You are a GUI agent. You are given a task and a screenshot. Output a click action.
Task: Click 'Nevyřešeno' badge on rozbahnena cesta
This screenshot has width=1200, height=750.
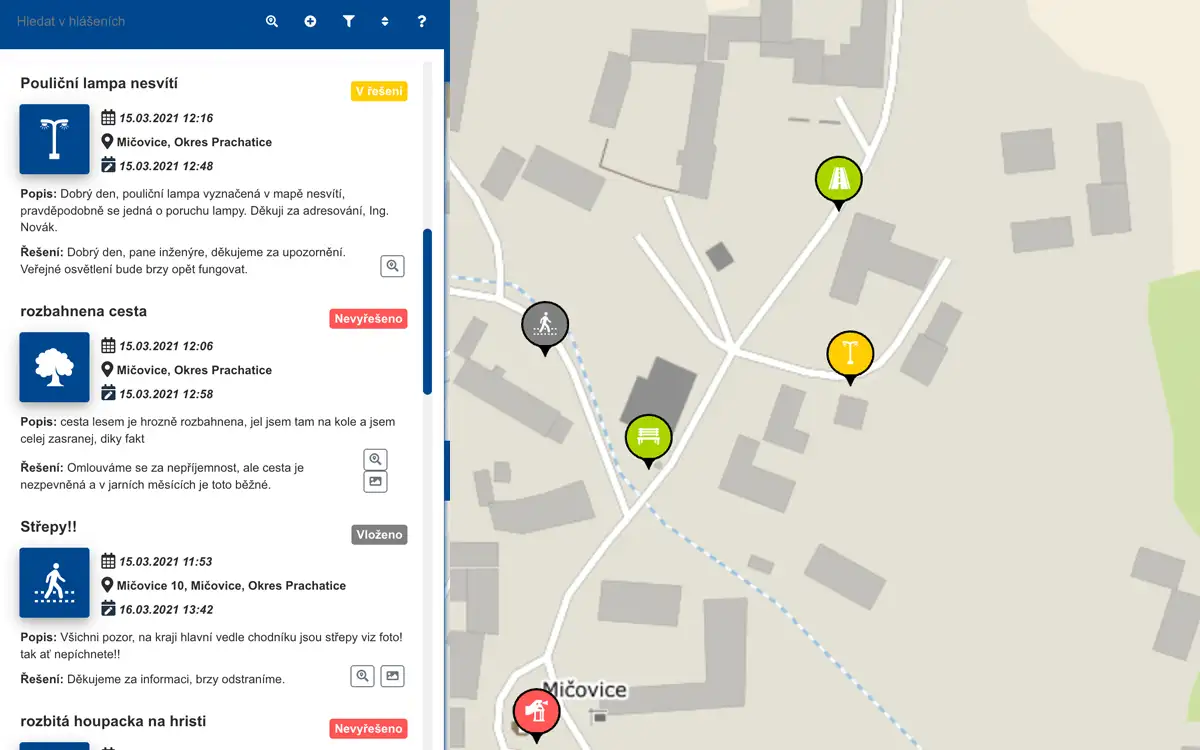tap(369, 319)
